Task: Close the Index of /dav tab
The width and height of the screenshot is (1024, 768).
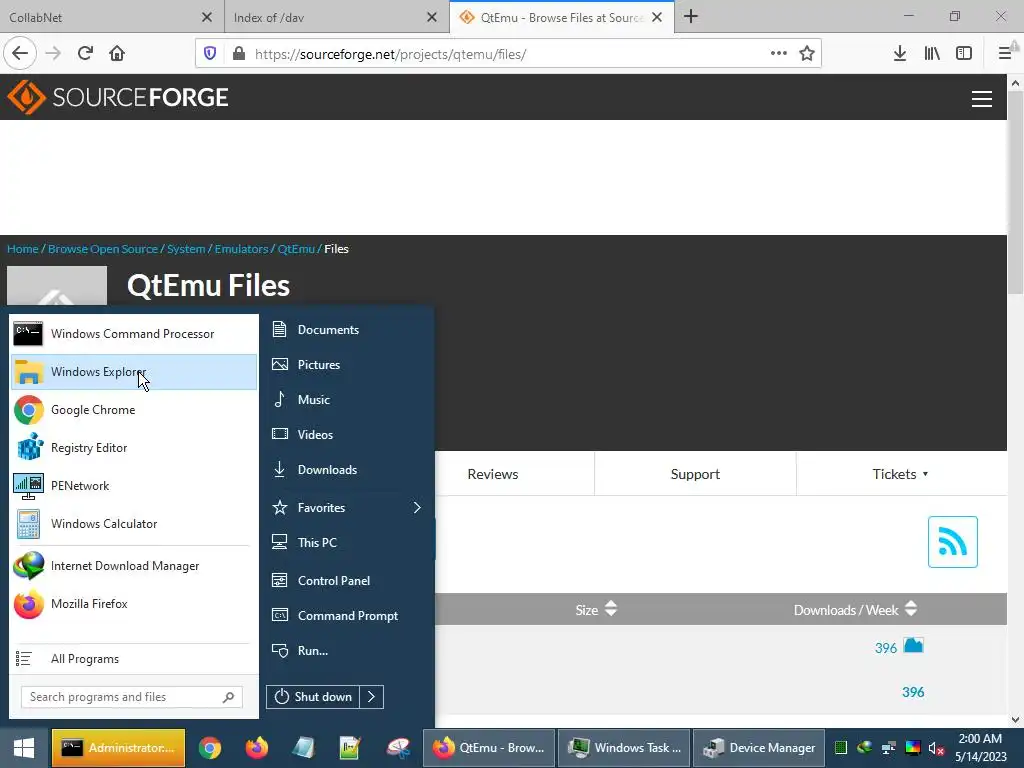Action: 432,18
